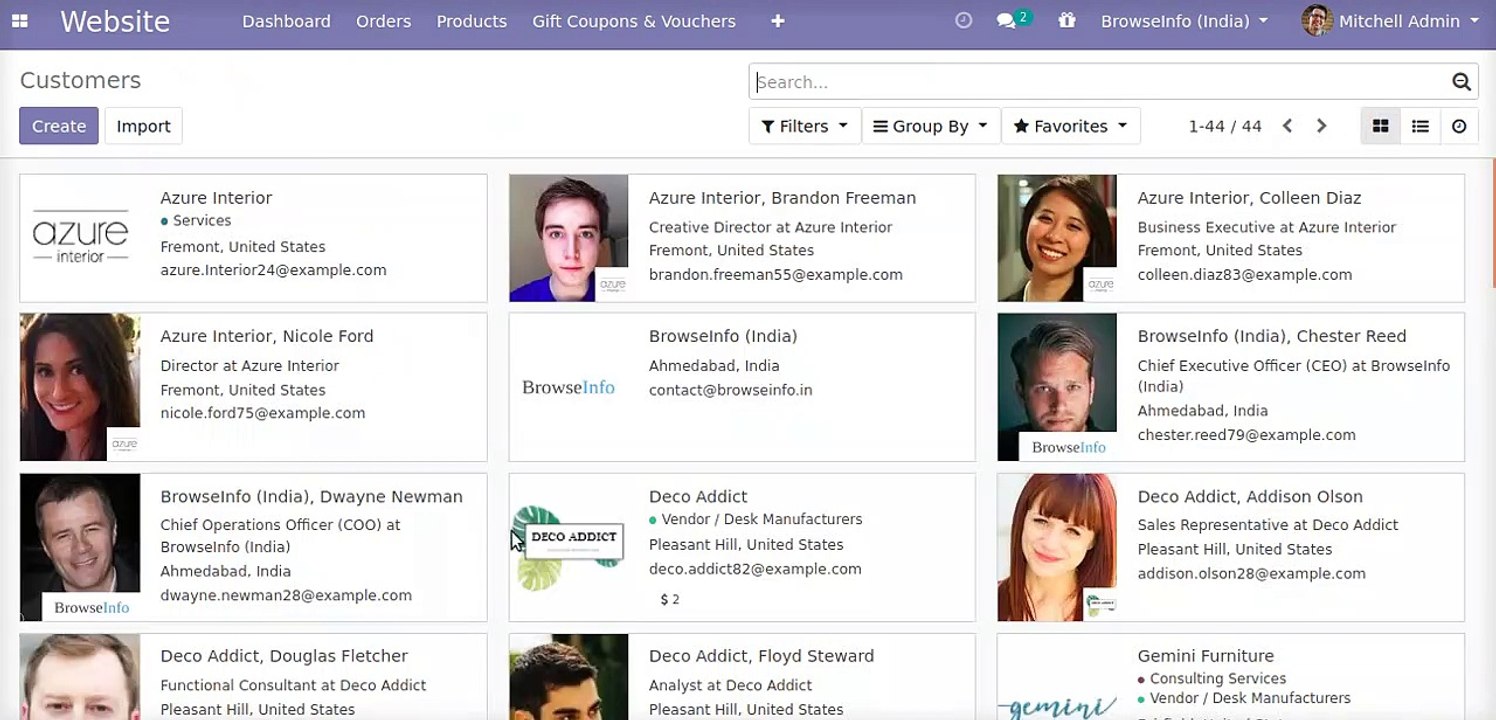Click the Website app title
The image size is (1496, 720).
point(115,21)
